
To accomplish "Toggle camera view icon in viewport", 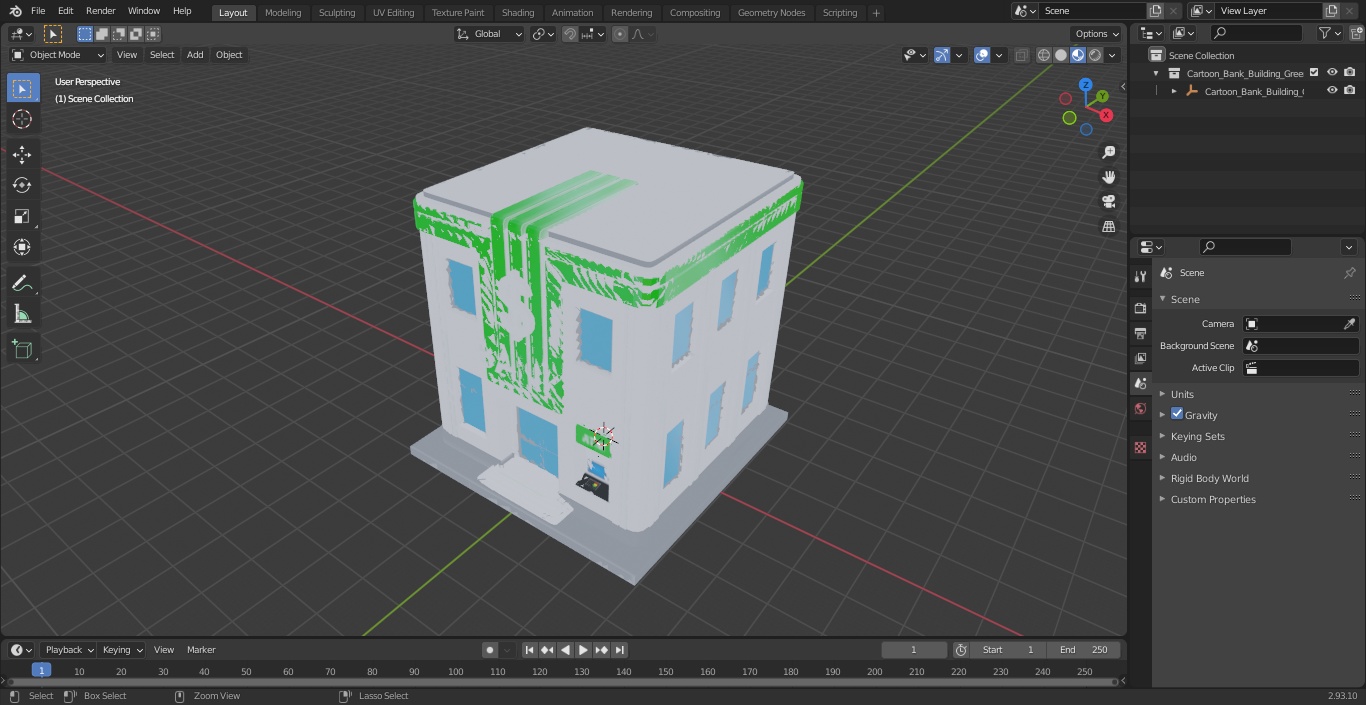I will click(1108, 202).
